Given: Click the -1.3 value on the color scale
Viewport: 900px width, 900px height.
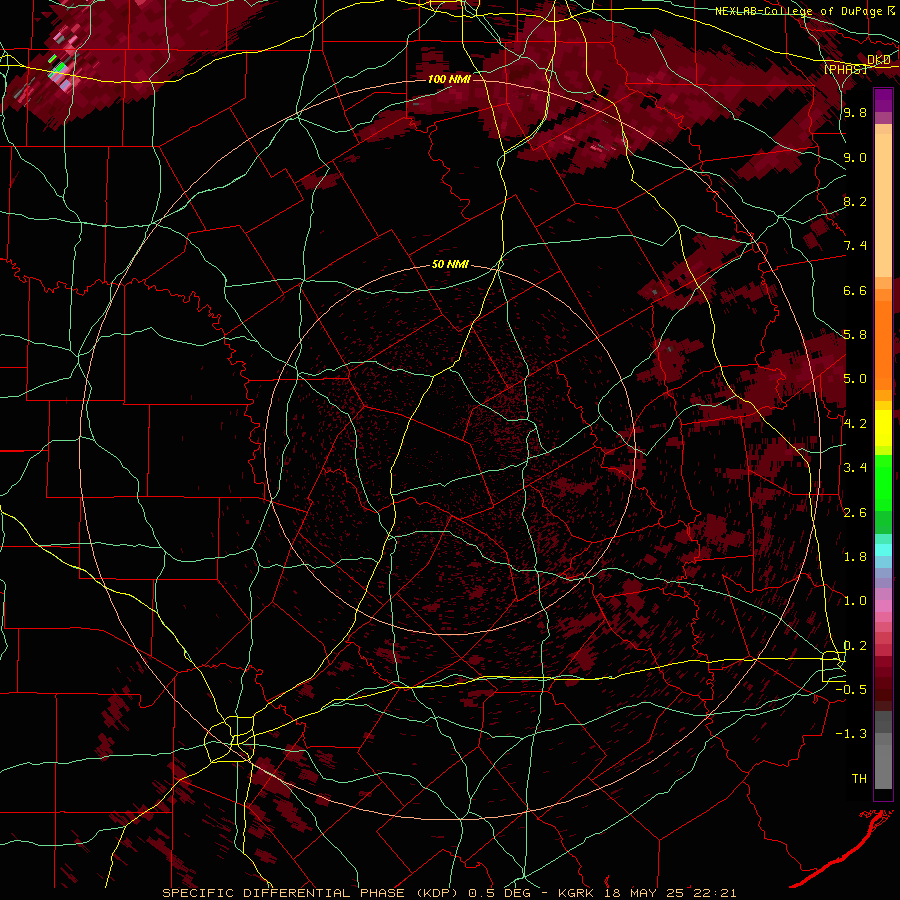Looking at the screenshot, I should 851,734.
